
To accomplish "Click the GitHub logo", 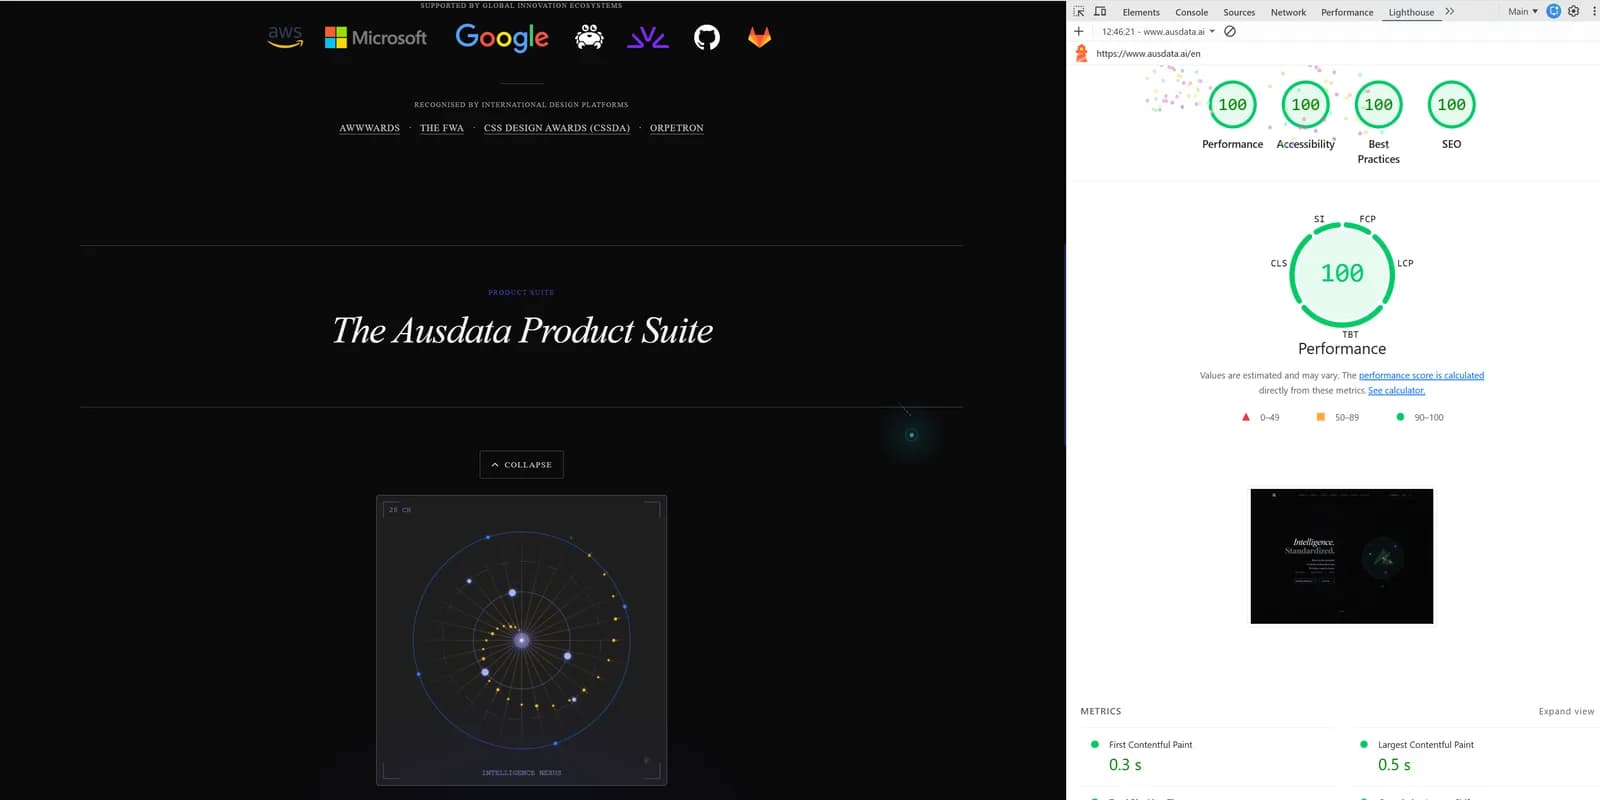I will (x=707, y=38).
